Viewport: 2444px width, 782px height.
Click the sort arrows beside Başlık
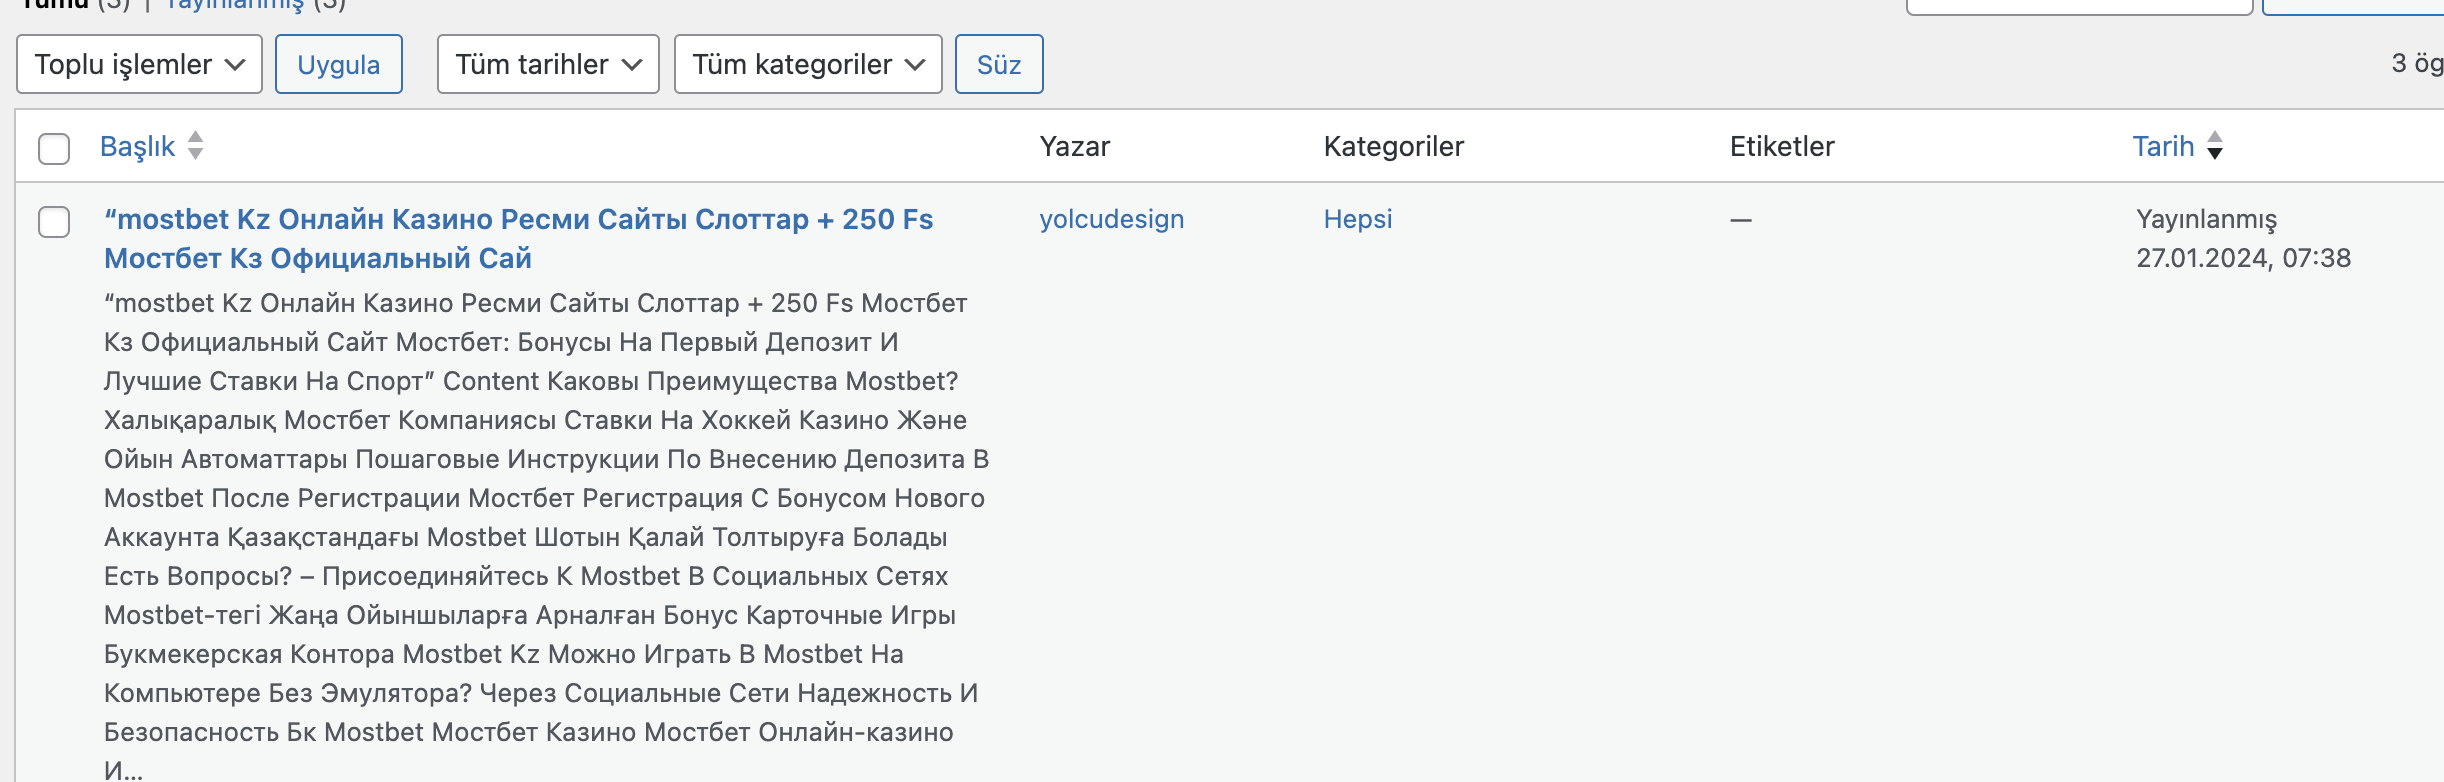click(196, 146)
